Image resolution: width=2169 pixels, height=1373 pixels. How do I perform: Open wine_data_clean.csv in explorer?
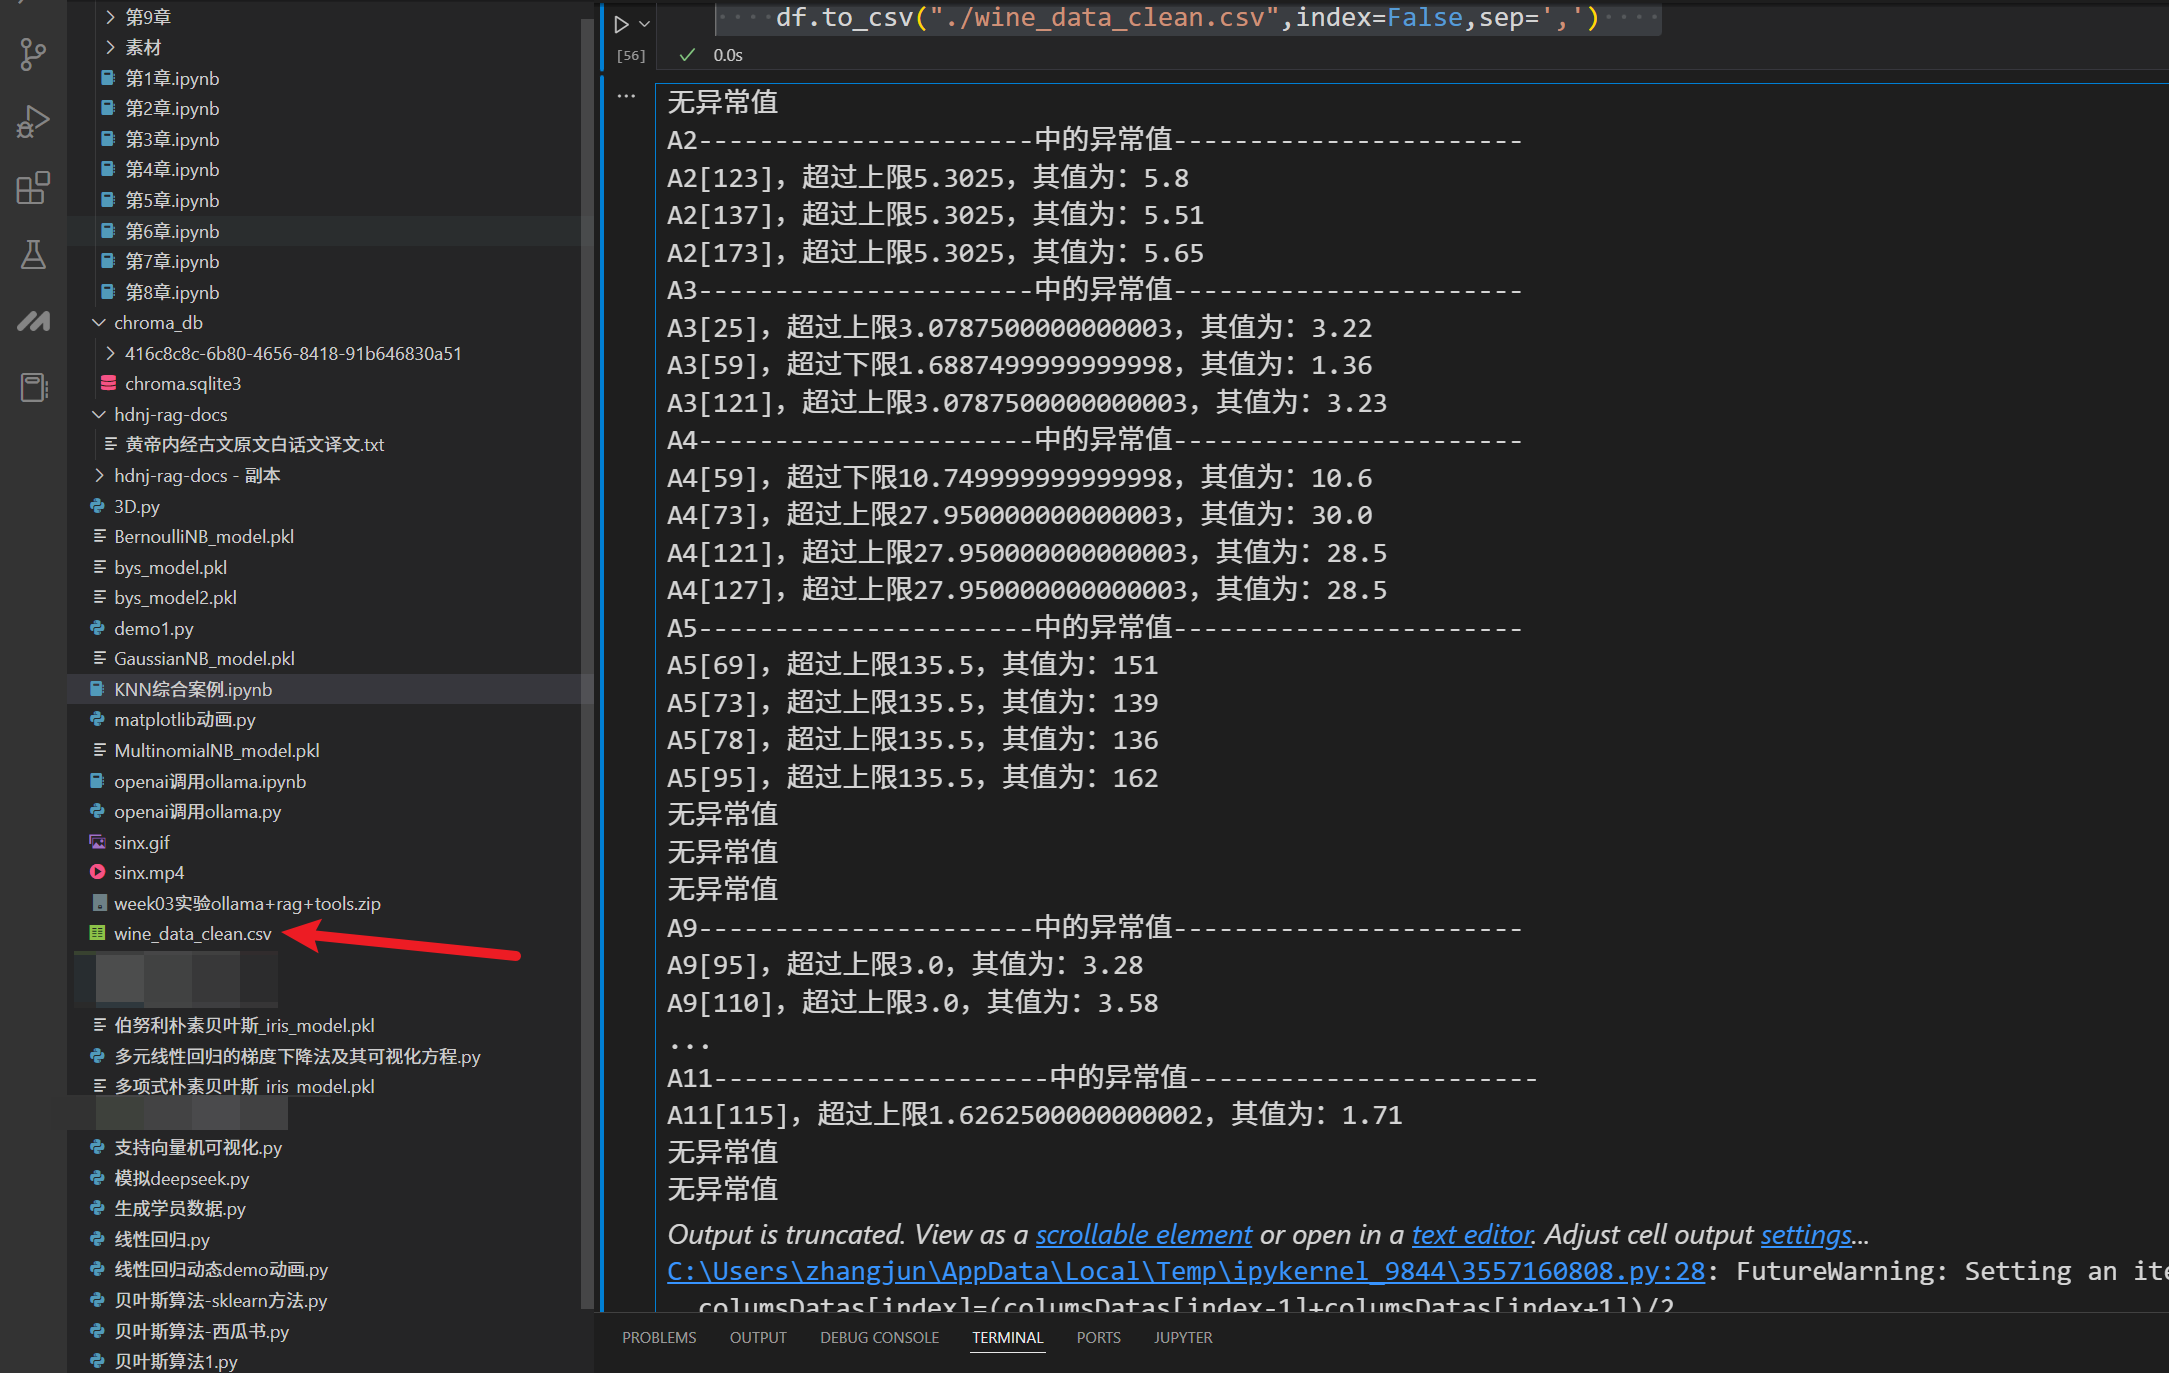coord(192,934)
